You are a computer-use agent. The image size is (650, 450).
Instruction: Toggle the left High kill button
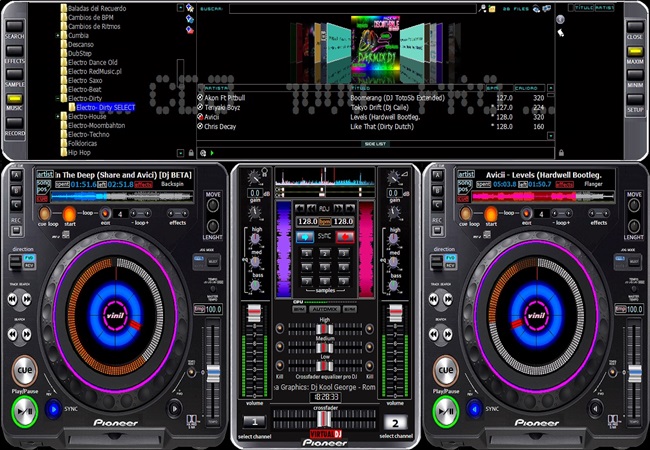(x=279, y=329)
